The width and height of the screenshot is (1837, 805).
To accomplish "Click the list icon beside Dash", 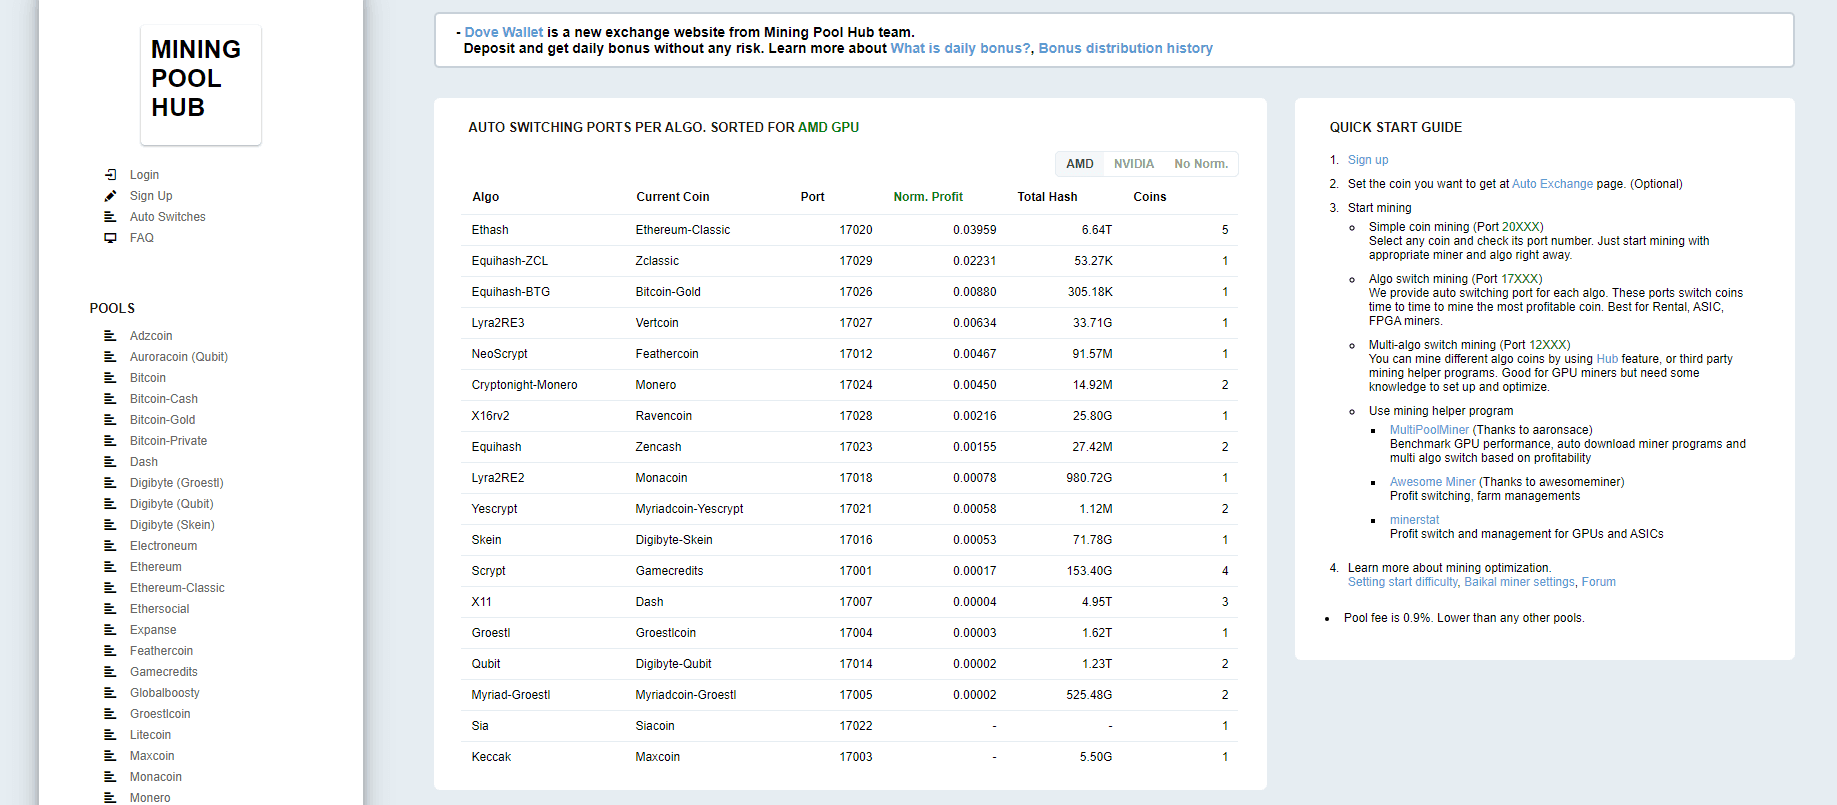I will (110, 462).
